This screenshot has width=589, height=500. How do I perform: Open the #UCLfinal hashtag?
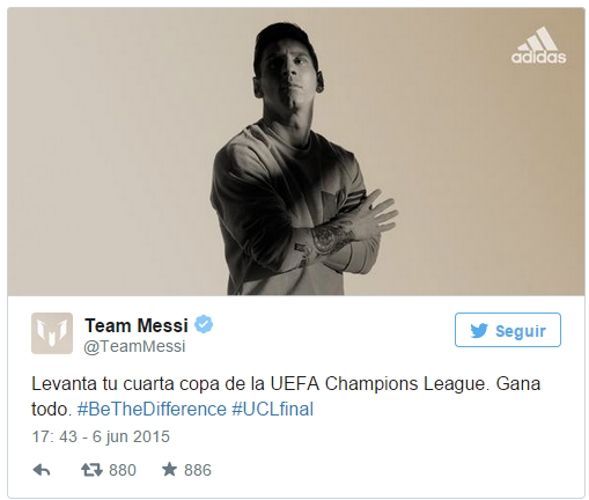[273, 409]
